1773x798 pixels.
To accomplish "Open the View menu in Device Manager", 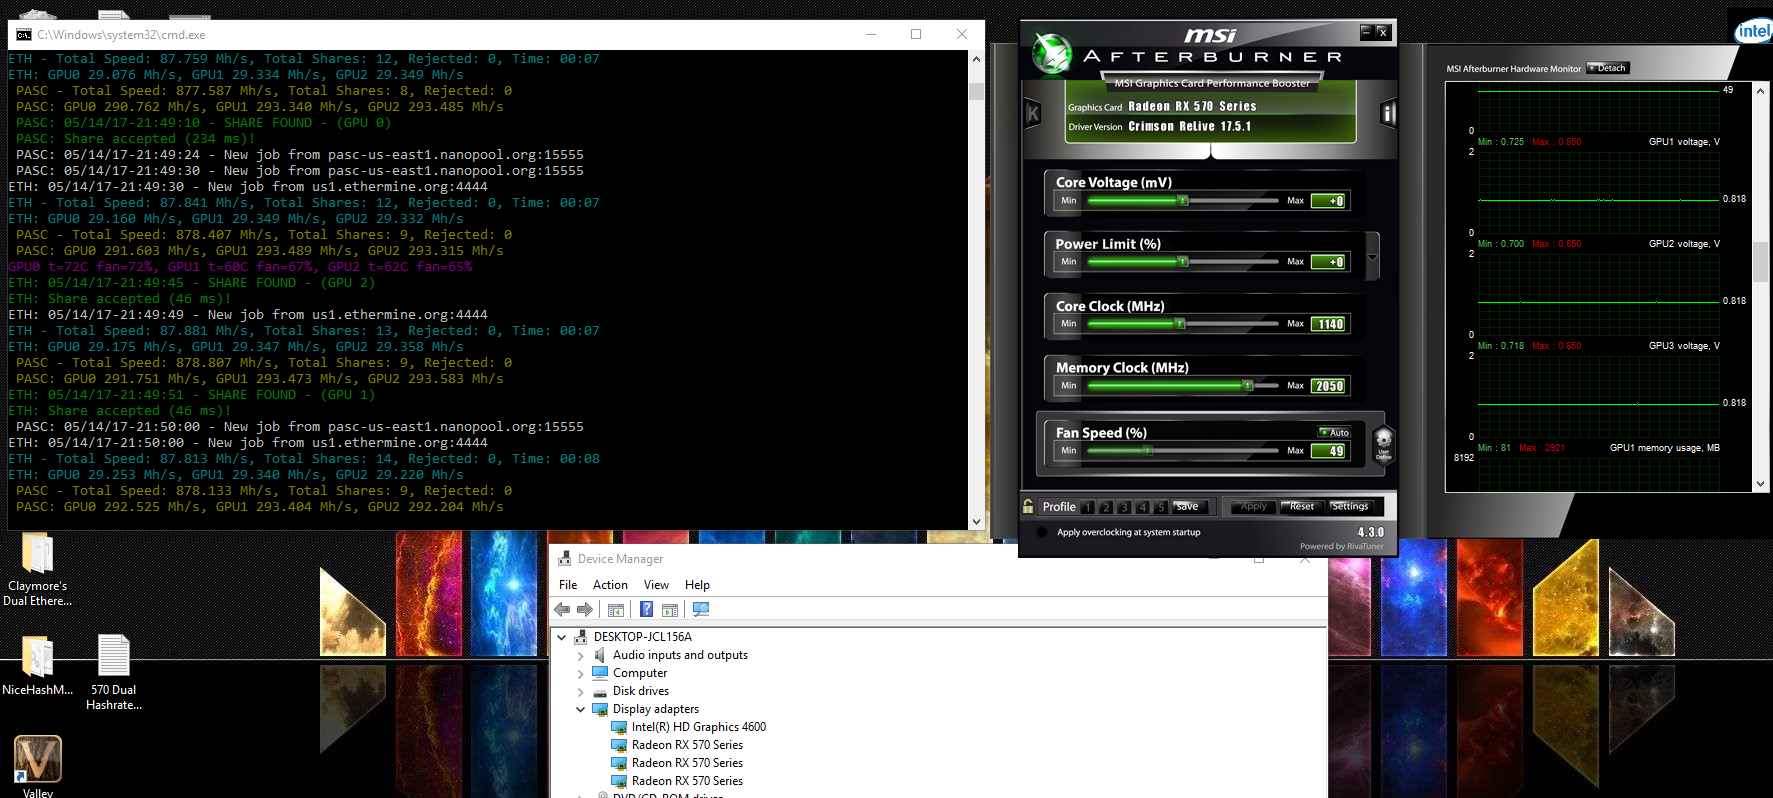I will tap(656, 585).
